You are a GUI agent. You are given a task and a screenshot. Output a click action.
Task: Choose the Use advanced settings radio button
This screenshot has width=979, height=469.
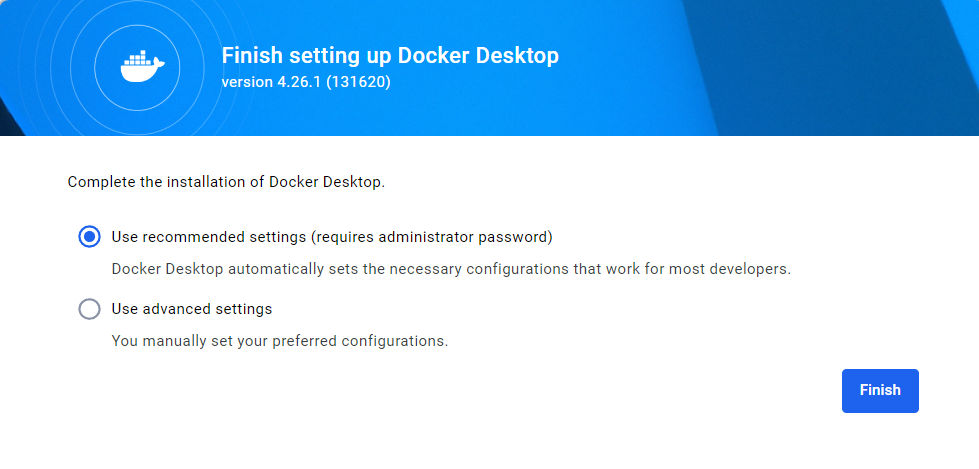89,309
